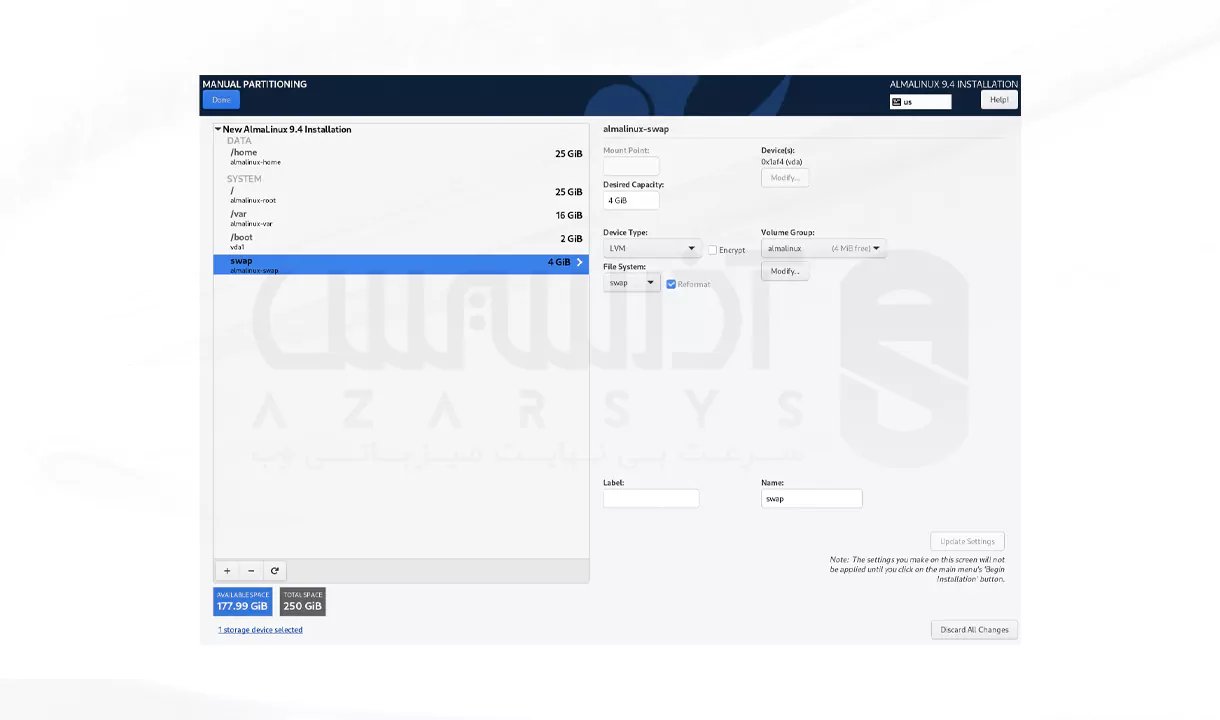Click the 0x1af4 (vda) device text
The image size is (1220, 720).
781,161
